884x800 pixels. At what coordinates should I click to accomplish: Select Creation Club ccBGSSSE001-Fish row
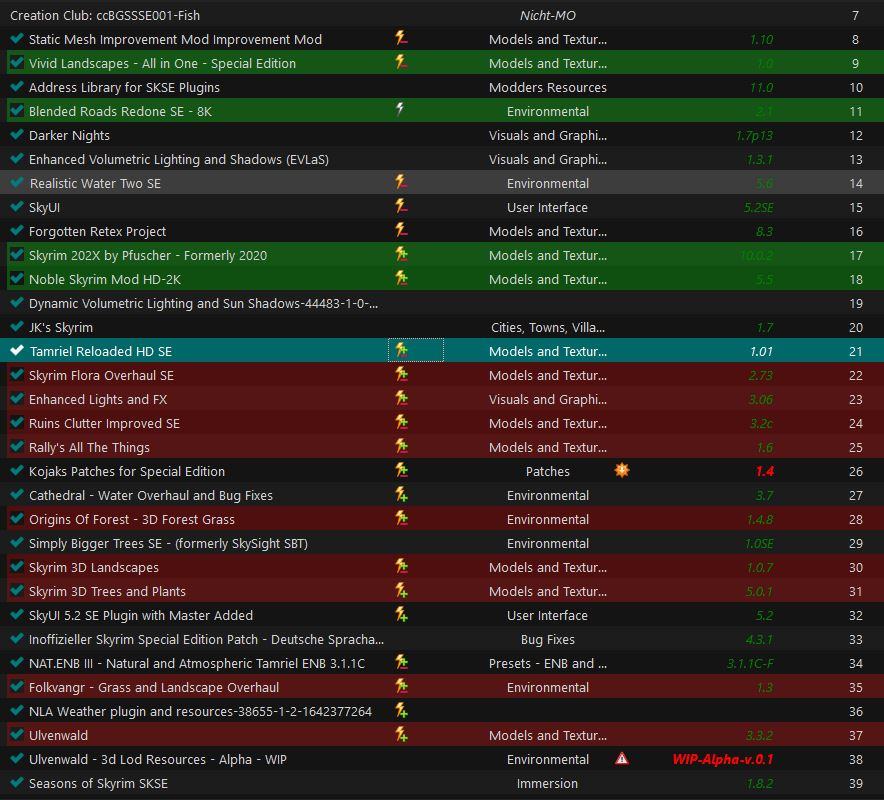coord(442,15)
